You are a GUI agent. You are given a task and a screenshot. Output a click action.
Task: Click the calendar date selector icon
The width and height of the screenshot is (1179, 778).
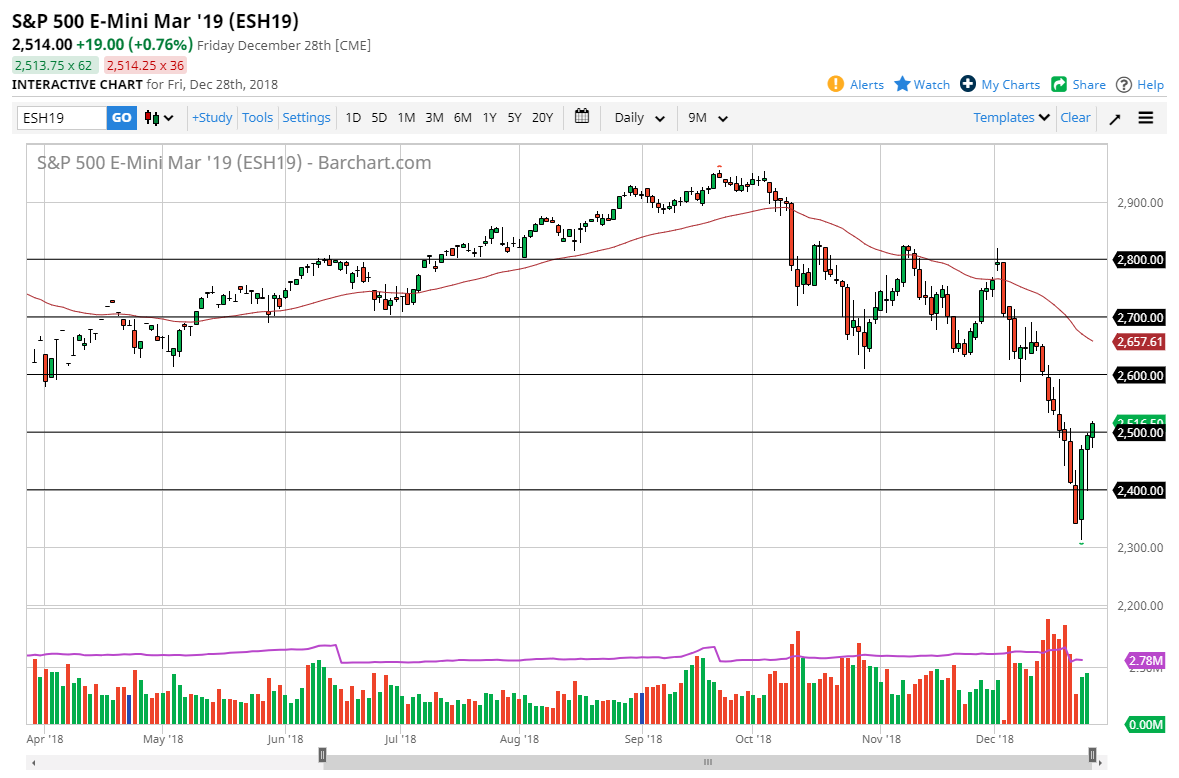point(582,117)
